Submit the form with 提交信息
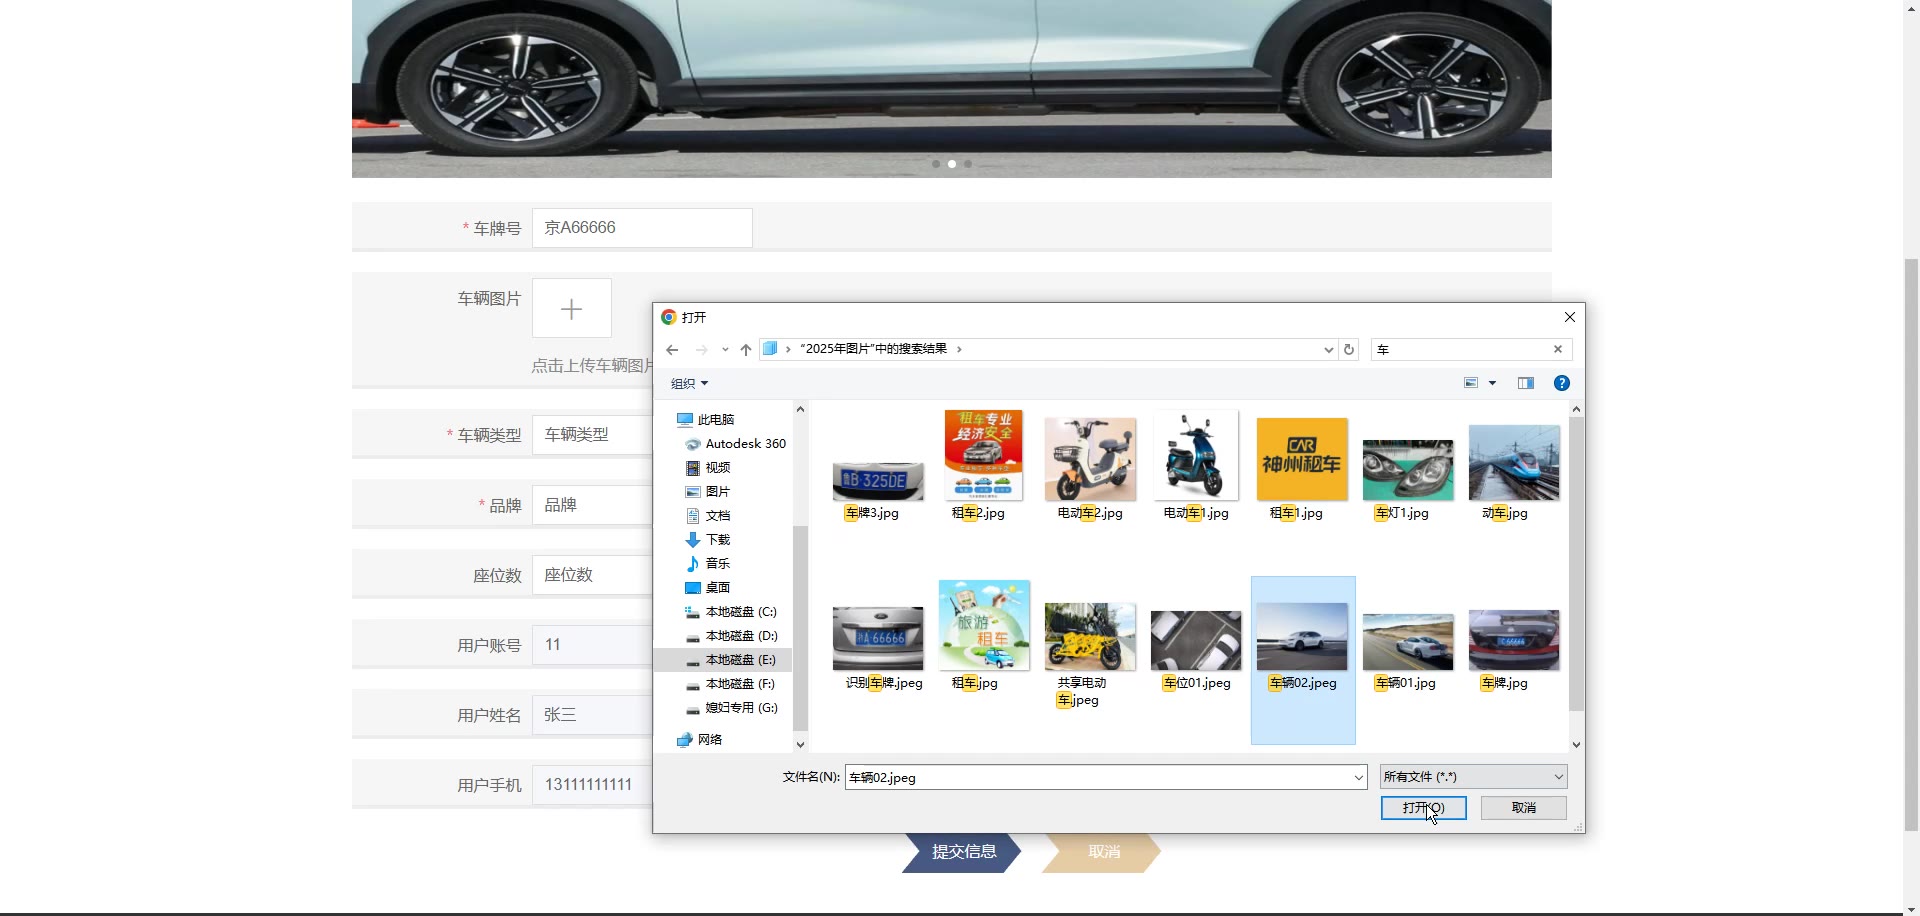The width and height of the screenshot is (1920, 916). coord(962,852)
